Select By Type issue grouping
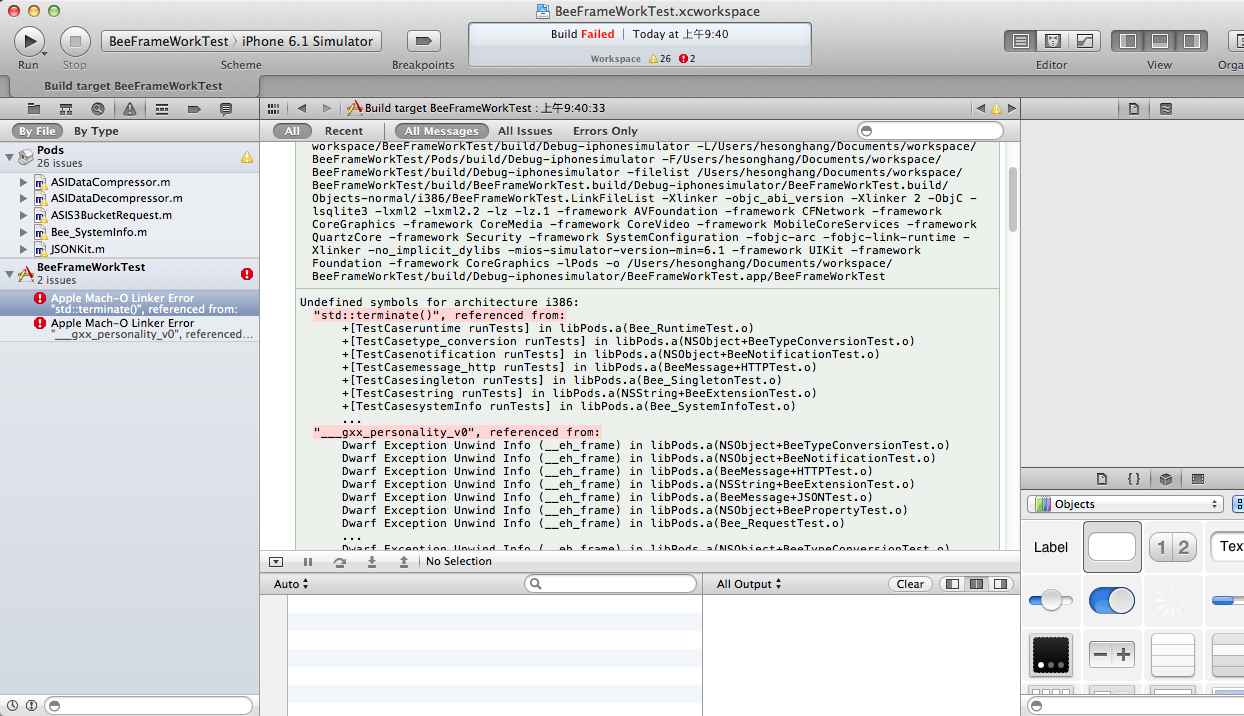Viewport: 1244px width, 716px height. pos(96,131)
